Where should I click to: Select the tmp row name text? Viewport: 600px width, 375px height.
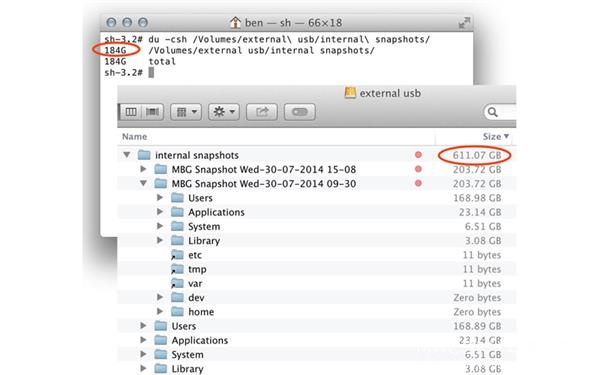197,269
